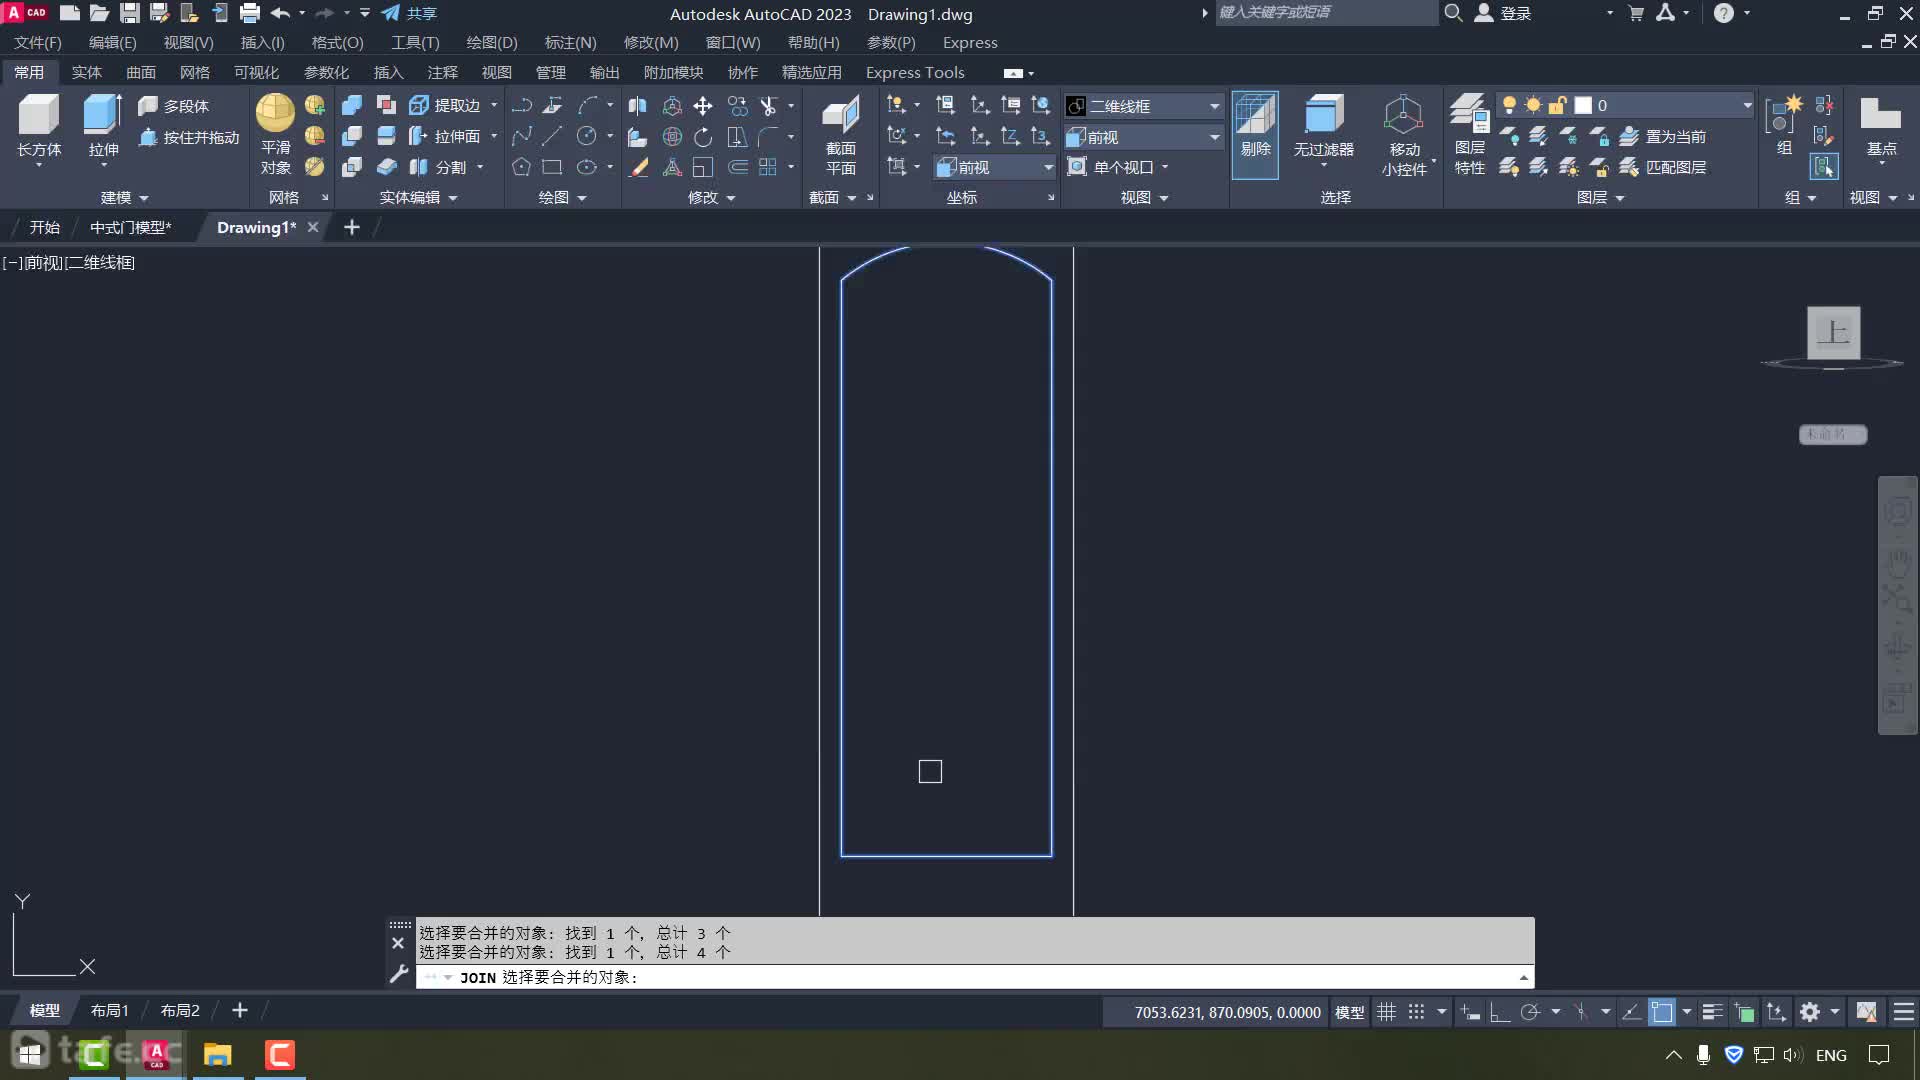Click the 匹配图层 match layer button

tap(1664, 167)
